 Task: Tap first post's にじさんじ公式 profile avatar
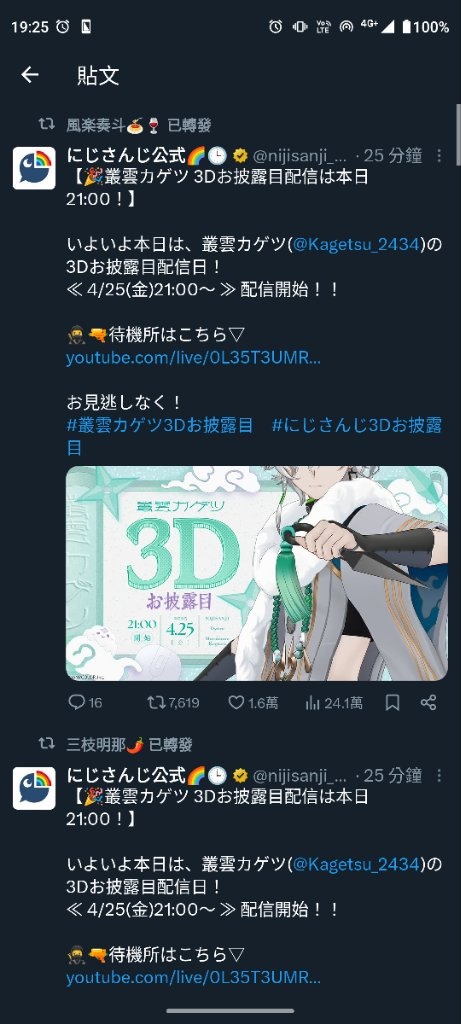click(x=34, y=168)
